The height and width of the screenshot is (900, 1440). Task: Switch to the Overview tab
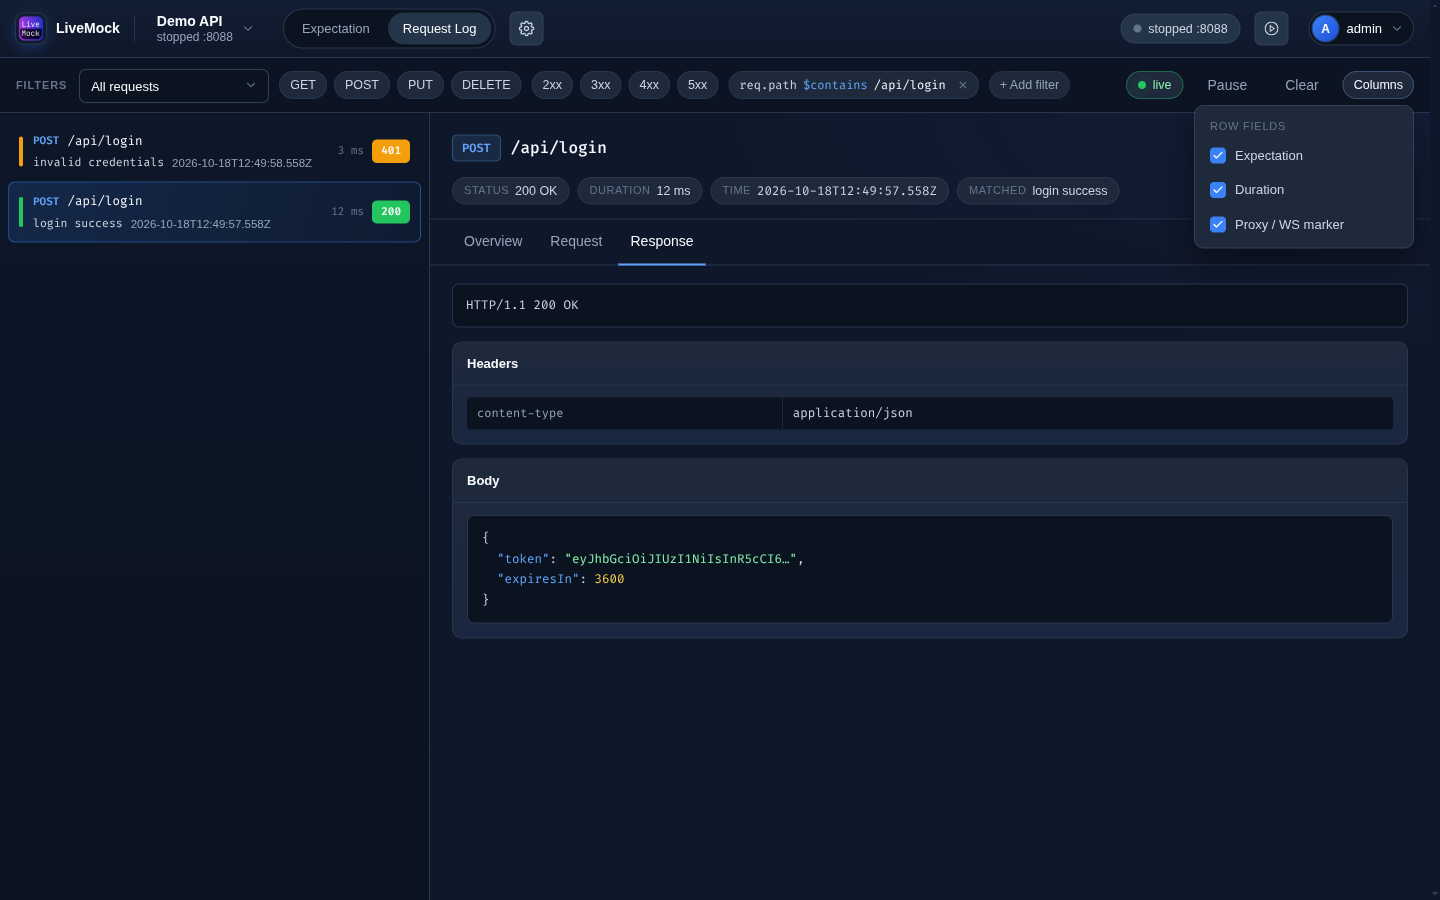click(493, 242)
